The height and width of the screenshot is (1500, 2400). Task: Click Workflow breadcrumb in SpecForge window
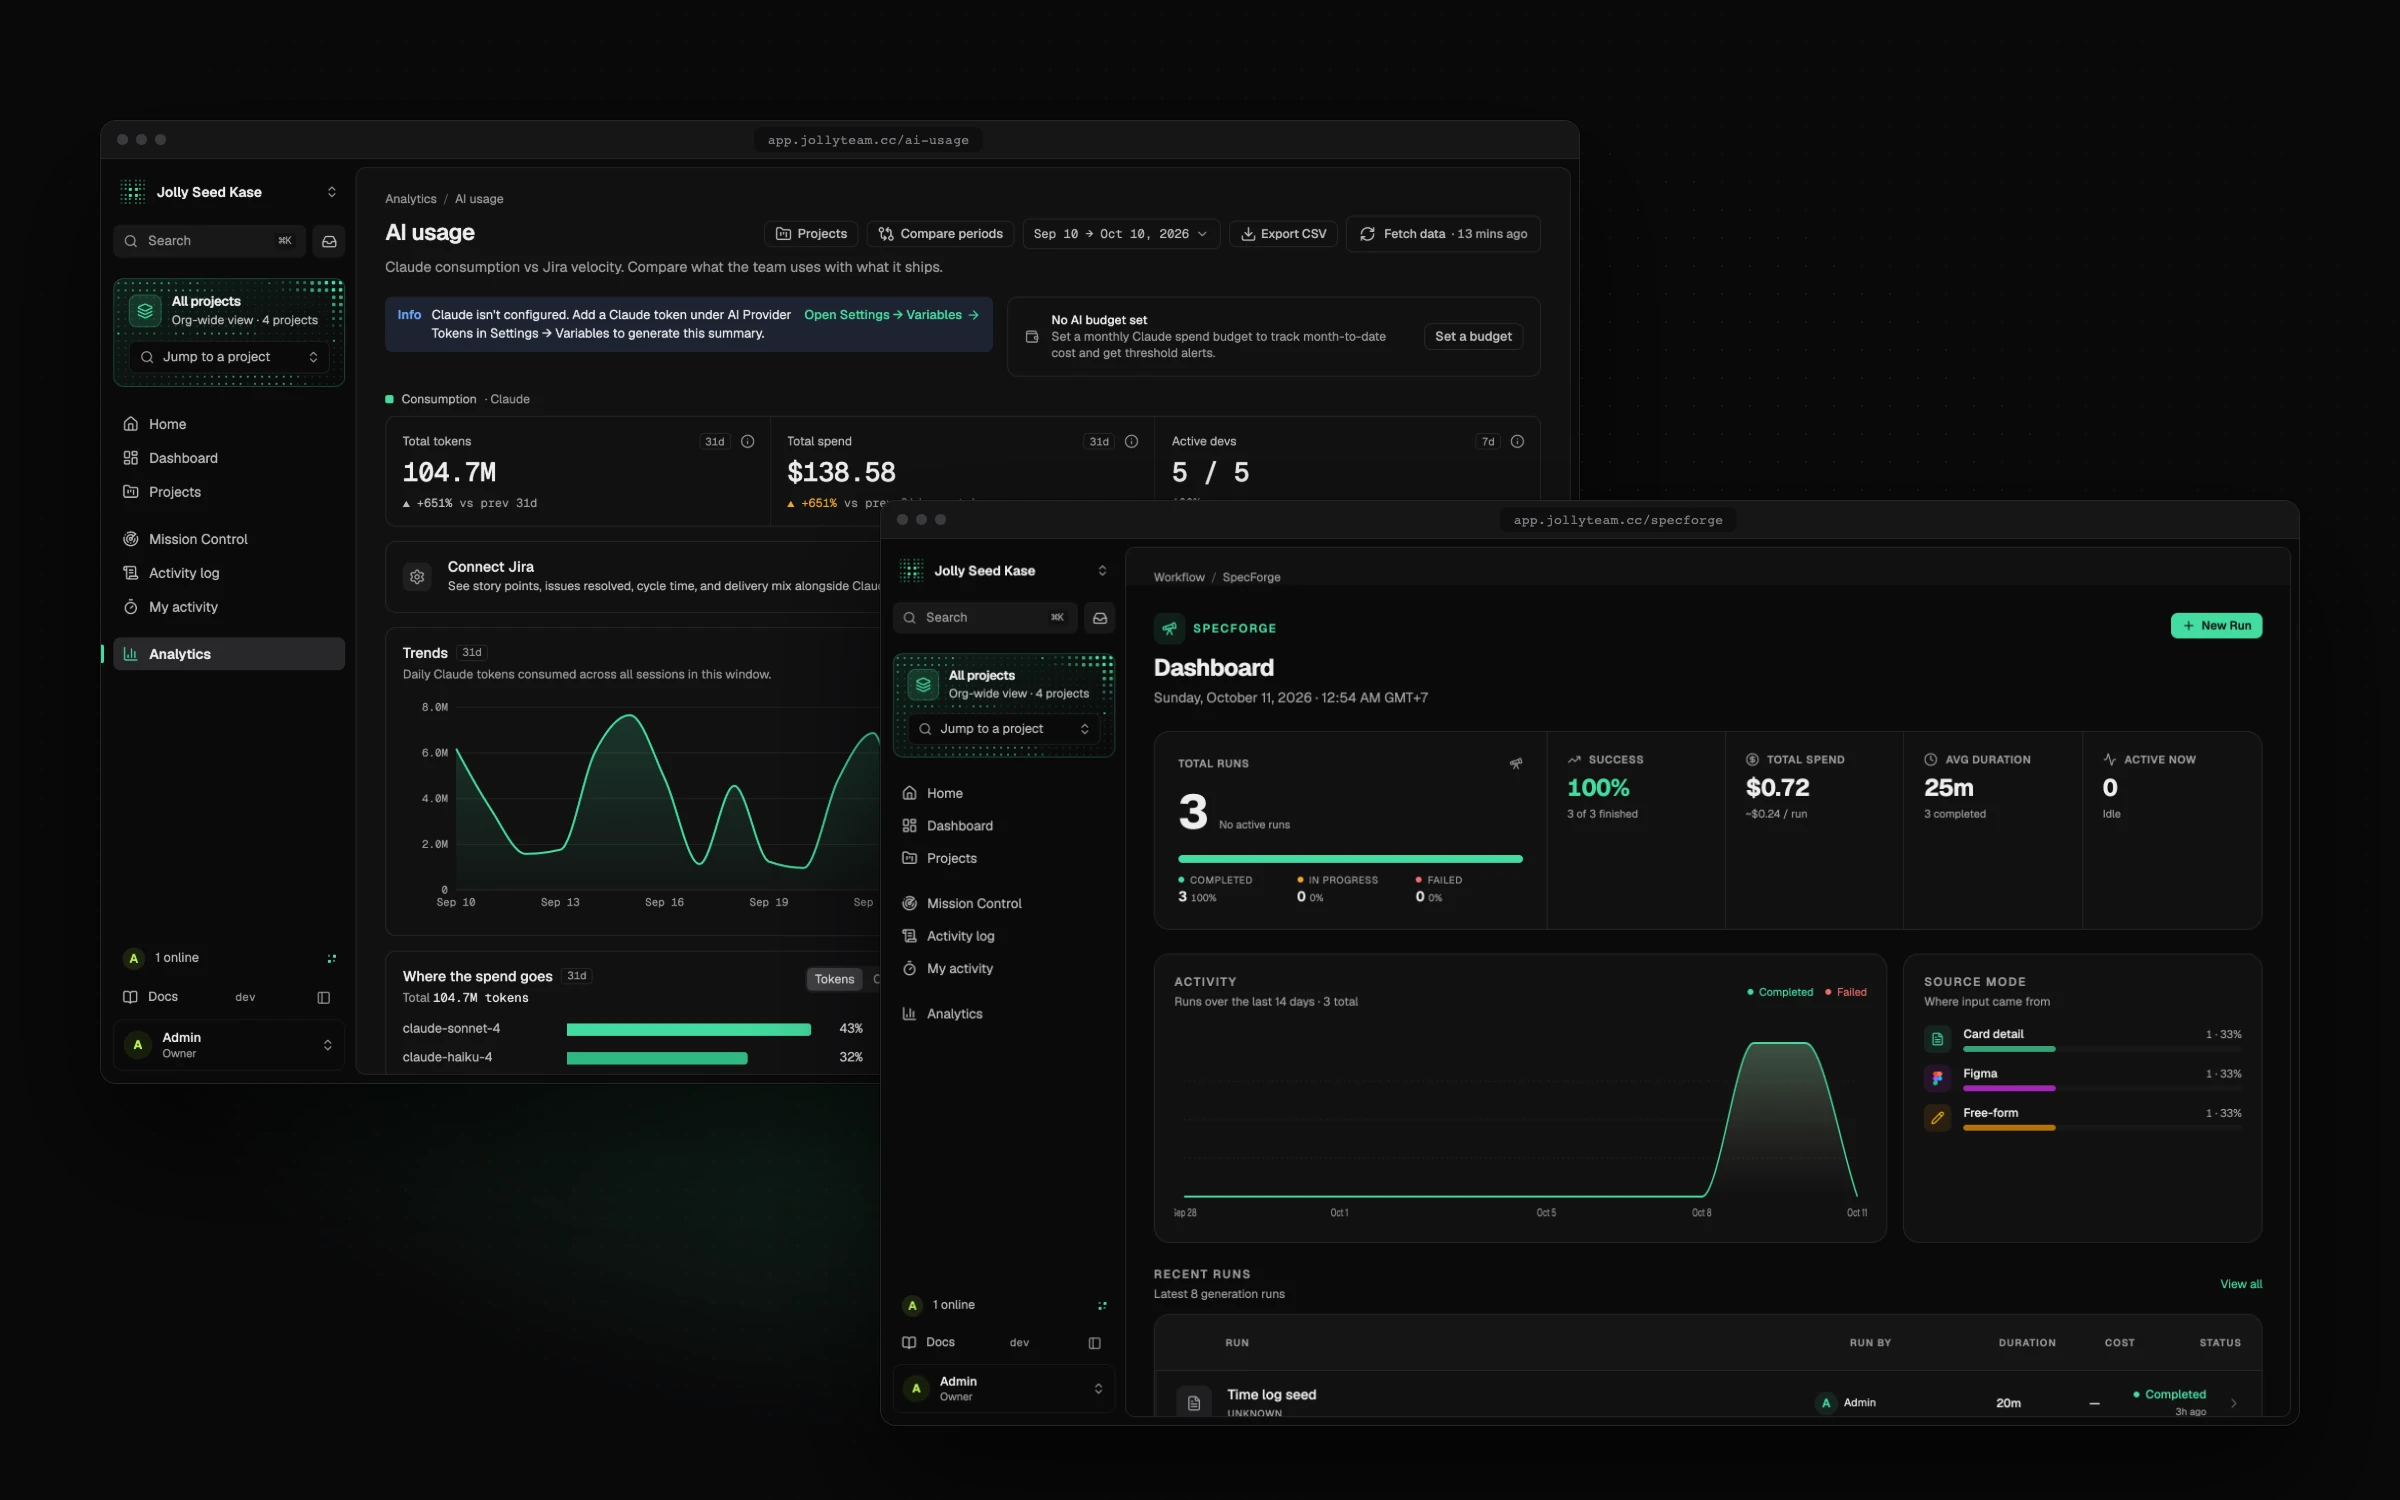1179,577
